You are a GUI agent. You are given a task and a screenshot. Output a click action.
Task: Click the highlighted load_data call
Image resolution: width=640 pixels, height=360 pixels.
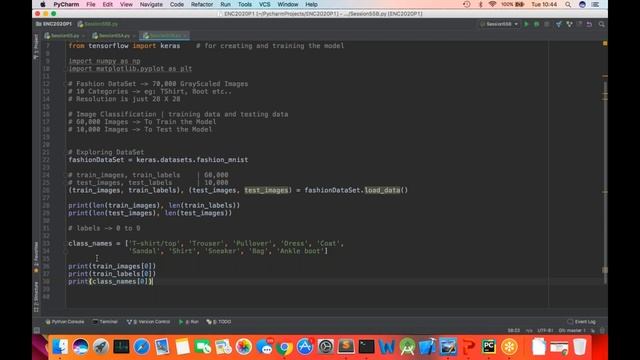pos(382,190)
